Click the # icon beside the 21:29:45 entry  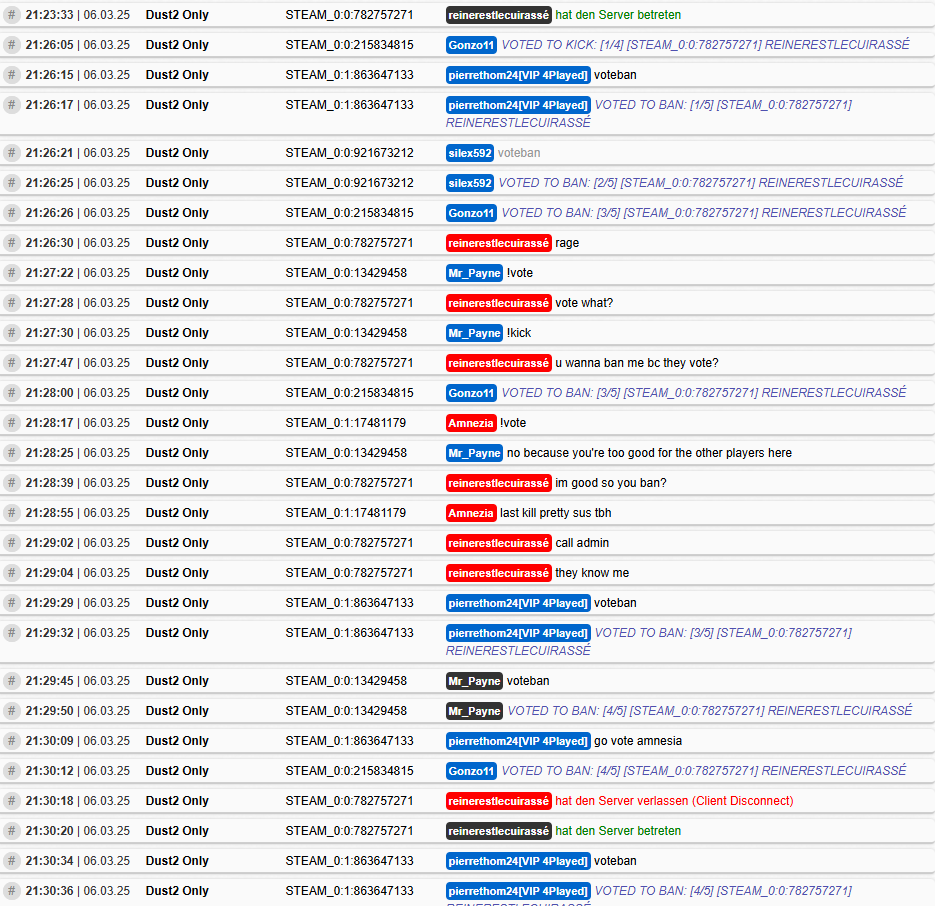12,681
